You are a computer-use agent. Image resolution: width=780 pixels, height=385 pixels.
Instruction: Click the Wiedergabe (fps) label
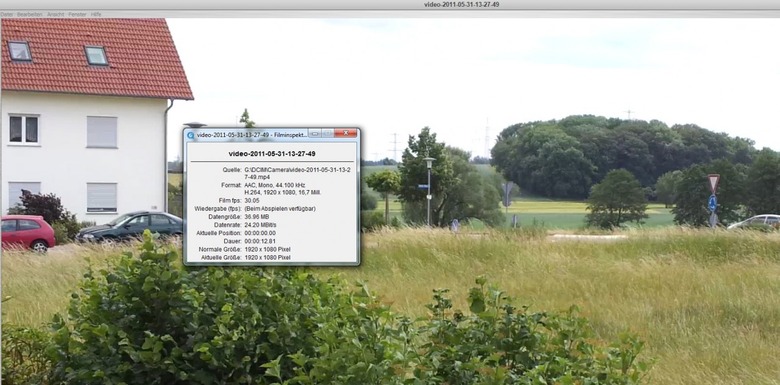click(218, 208)
